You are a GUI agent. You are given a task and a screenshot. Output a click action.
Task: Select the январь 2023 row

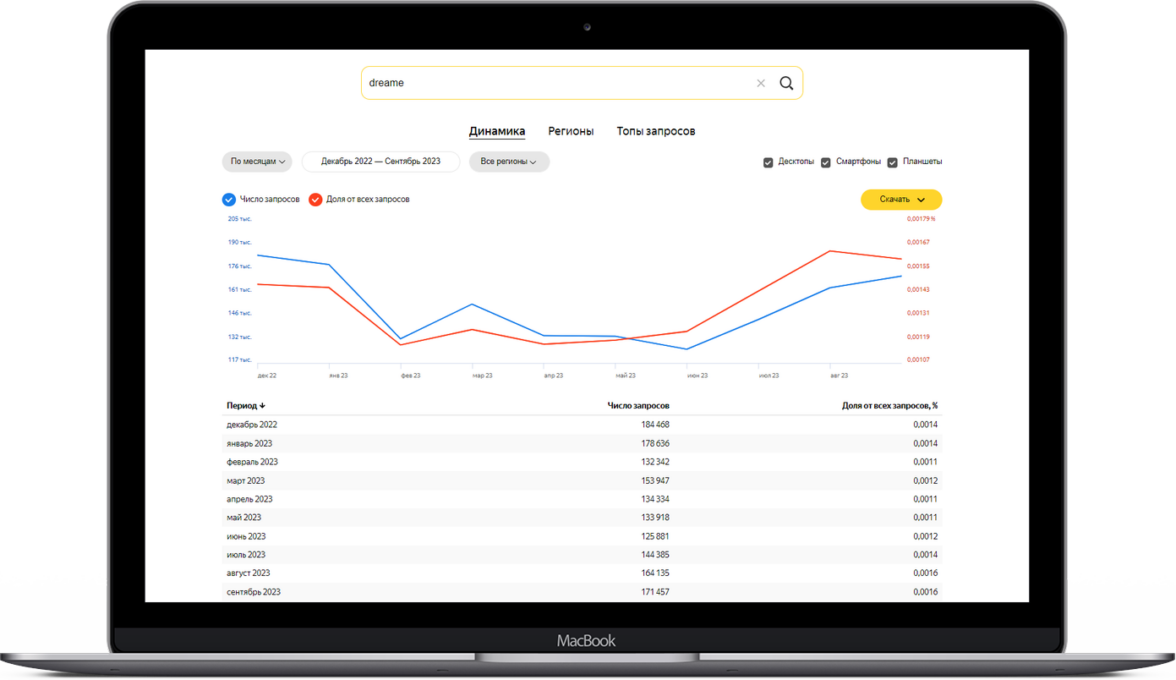tap(582, 443)
